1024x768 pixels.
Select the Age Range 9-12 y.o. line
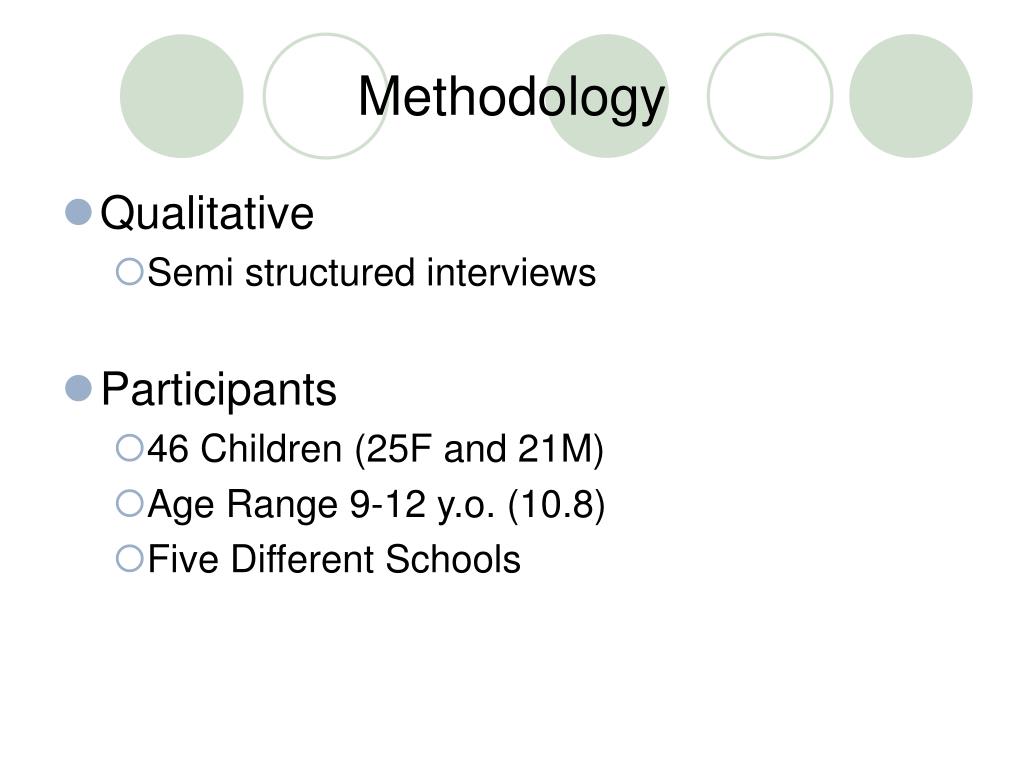click(x=377, y=505)
